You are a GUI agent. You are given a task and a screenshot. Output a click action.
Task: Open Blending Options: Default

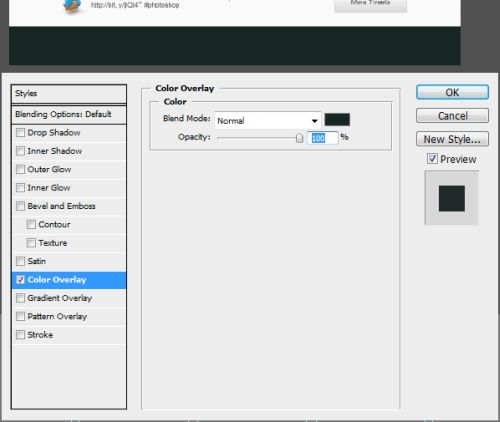click(69, 114)
